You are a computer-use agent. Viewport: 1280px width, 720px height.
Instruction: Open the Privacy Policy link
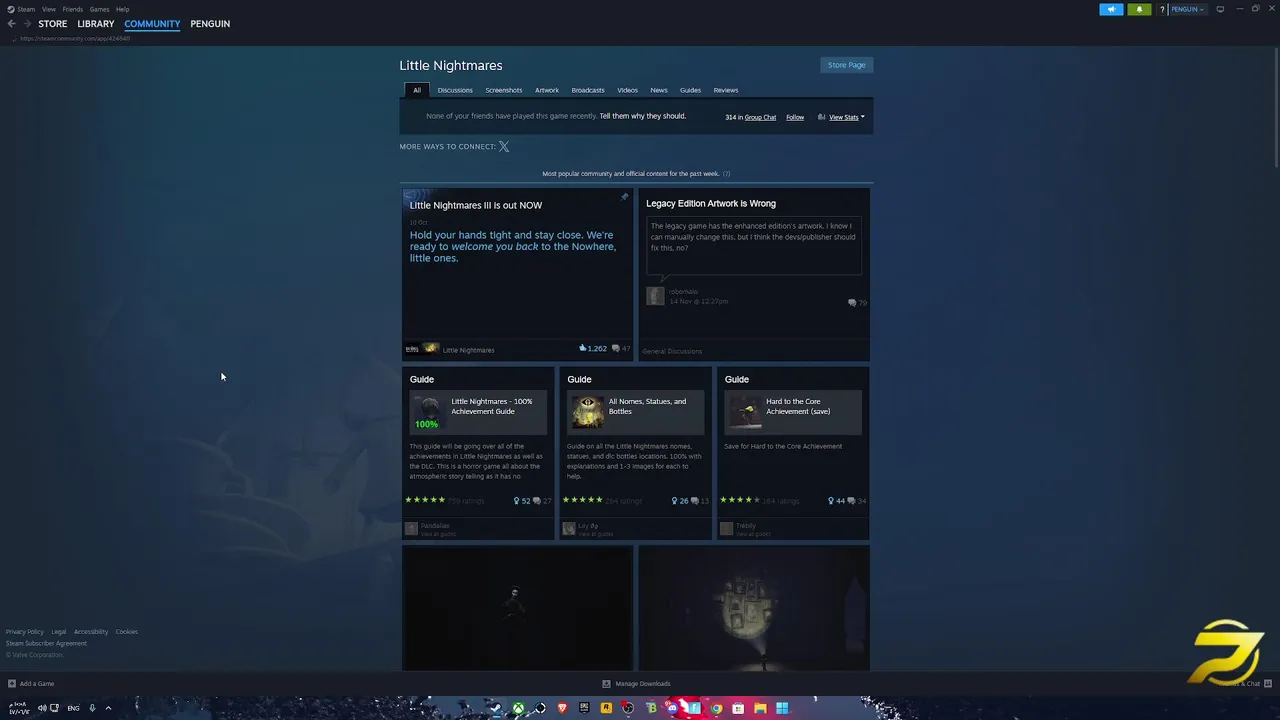click(25, 632)
